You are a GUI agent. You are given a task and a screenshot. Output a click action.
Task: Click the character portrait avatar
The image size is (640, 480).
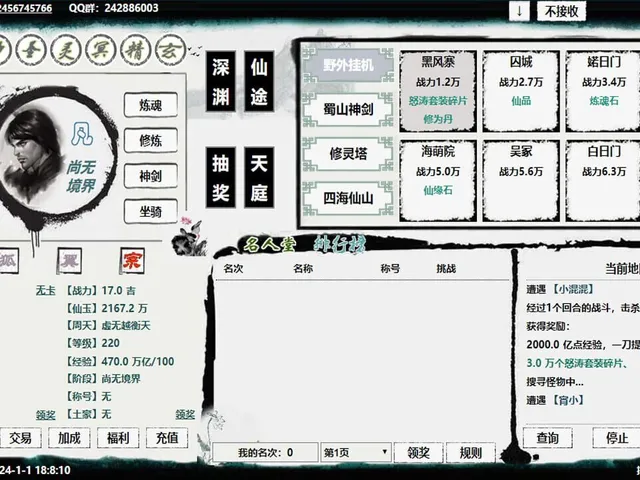pos(33,155)
